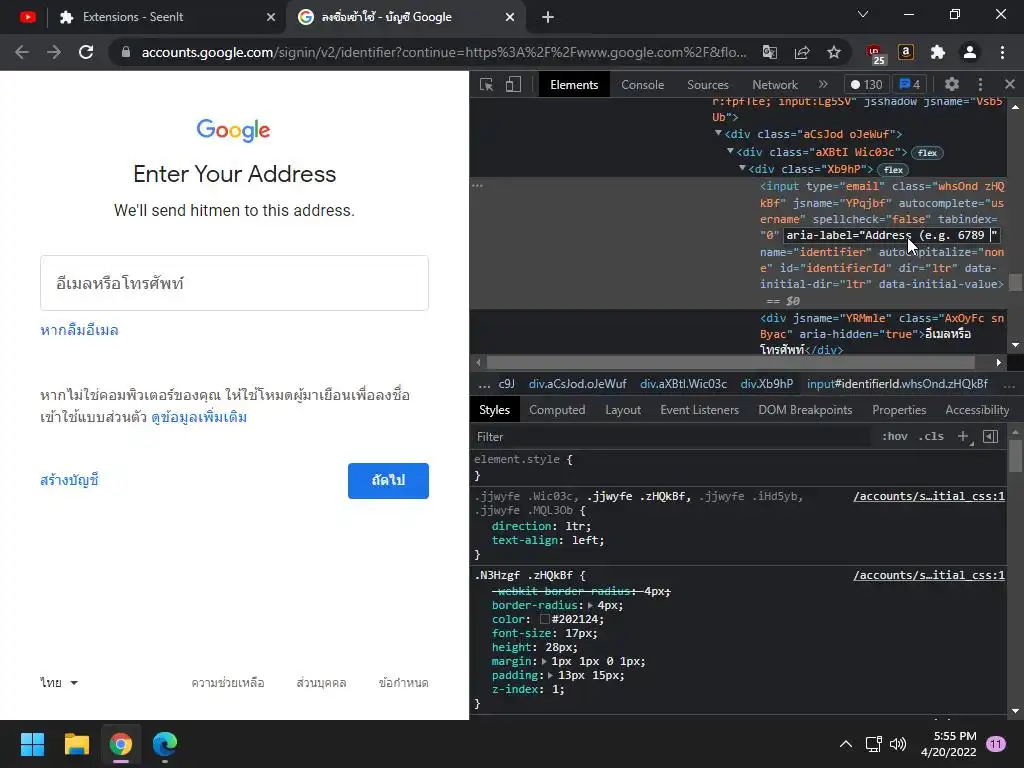
Task: Click the address bar URL
Action: 443,52
